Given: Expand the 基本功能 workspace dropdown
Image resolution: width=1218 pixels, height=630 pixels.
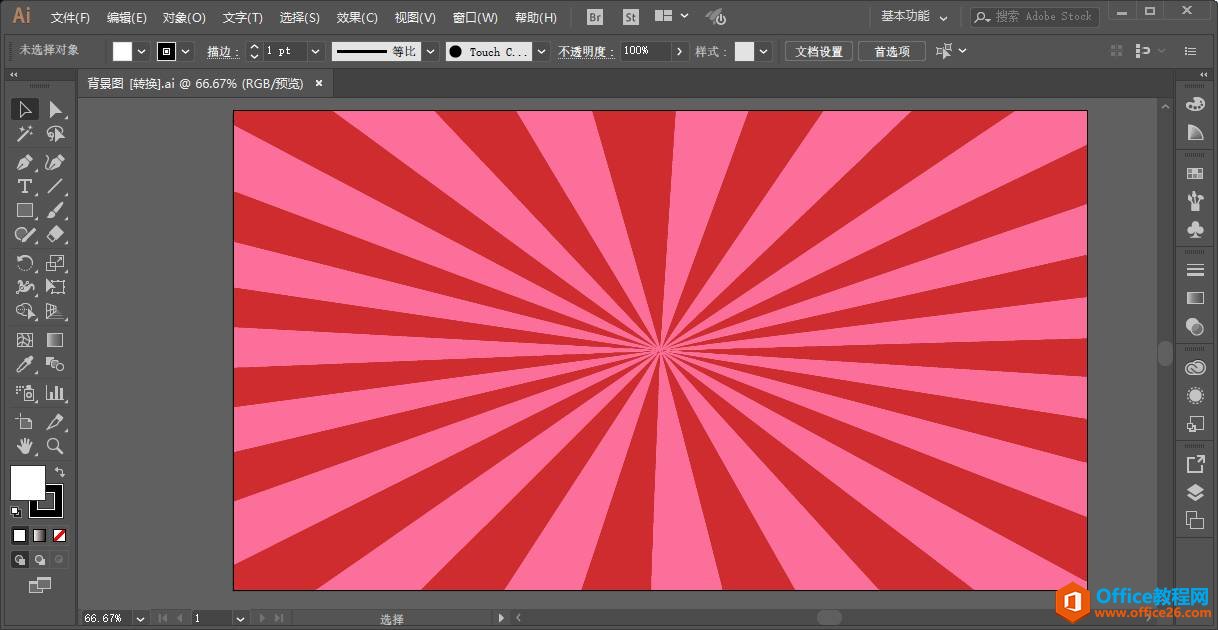Looking at the screenshot, I should tap(913, 17).
